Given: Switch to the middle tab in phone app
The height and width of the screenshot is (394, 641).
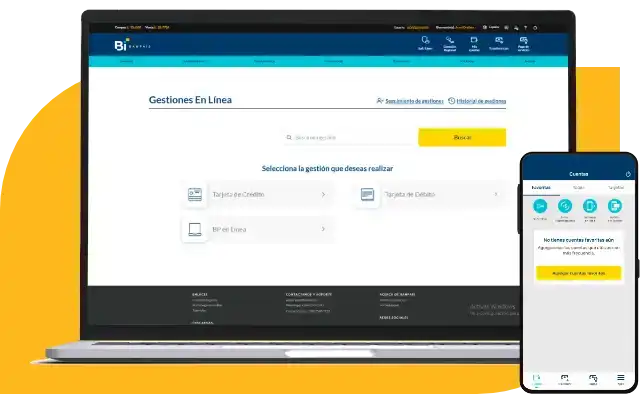Looking at the screenshot, I should pos(578,188).
